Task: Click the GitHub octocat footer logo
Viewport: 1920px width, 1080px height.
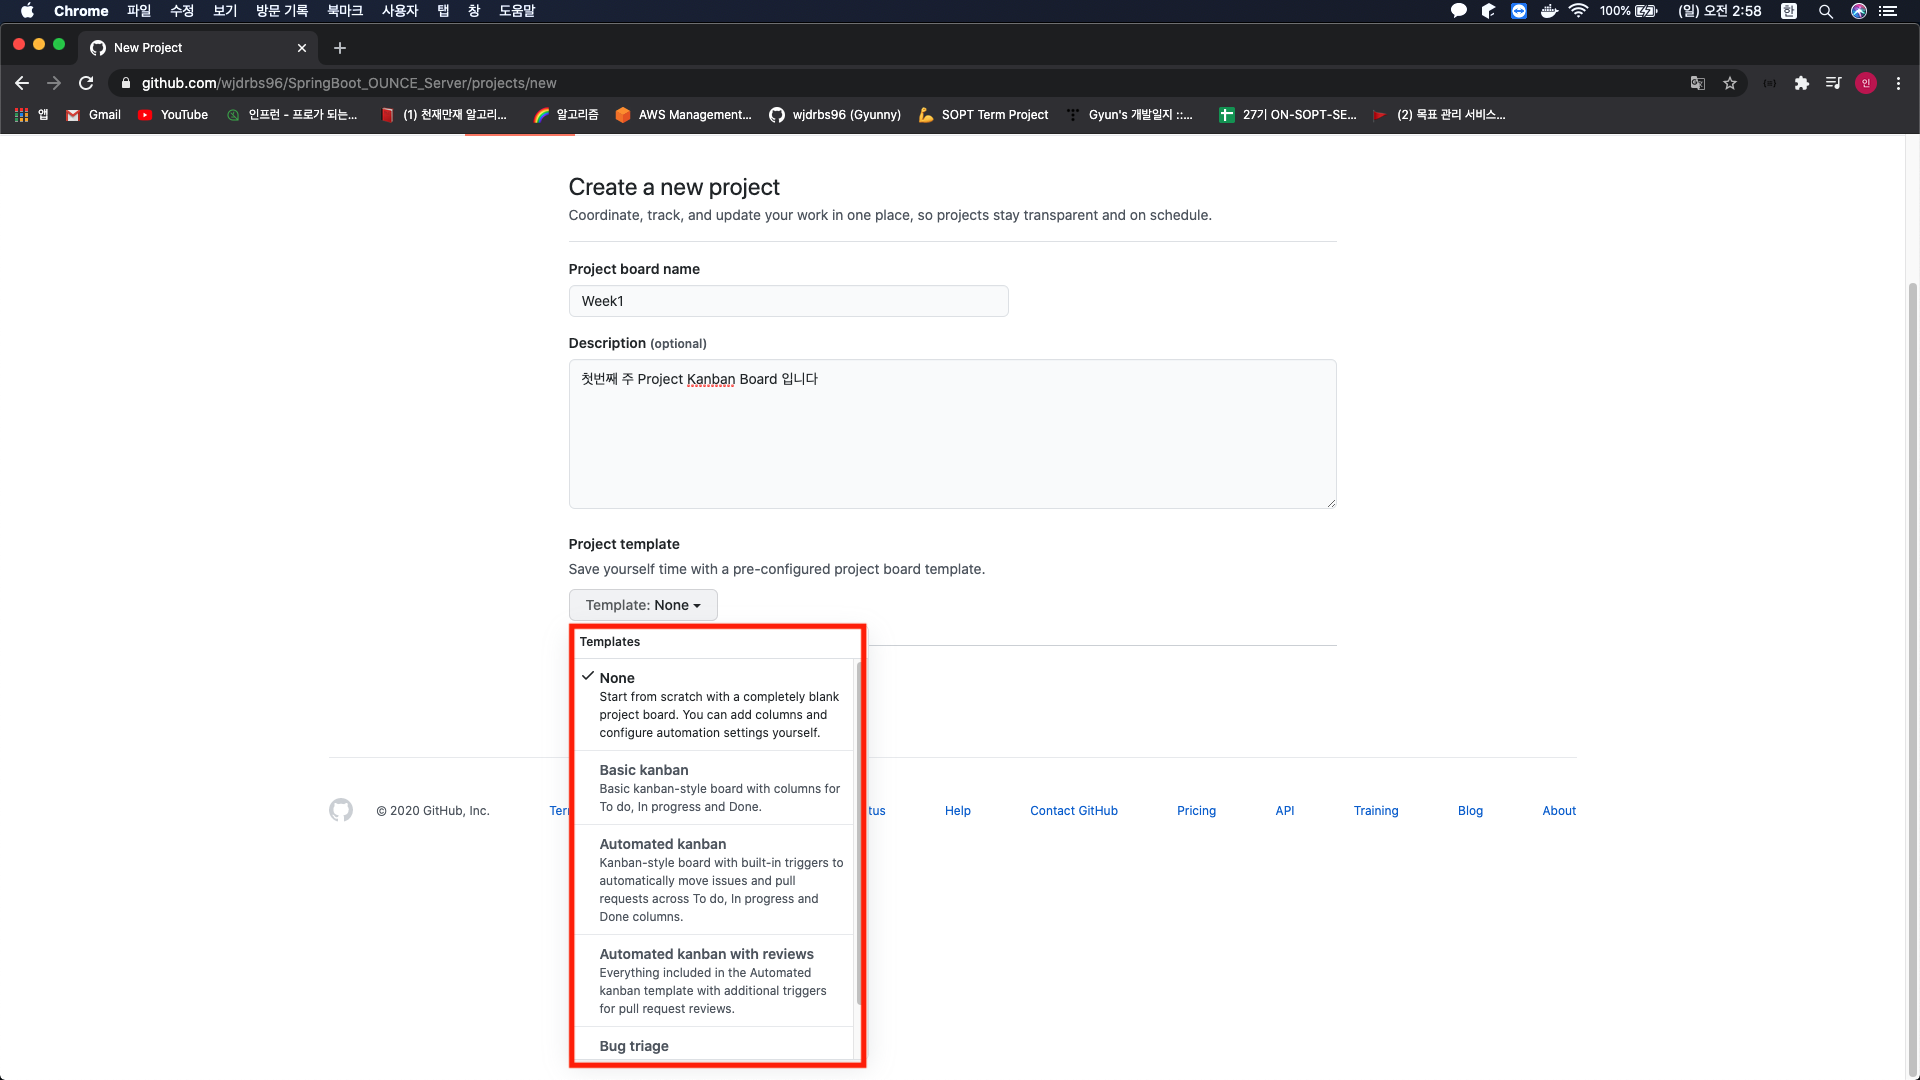Action: 341,810
